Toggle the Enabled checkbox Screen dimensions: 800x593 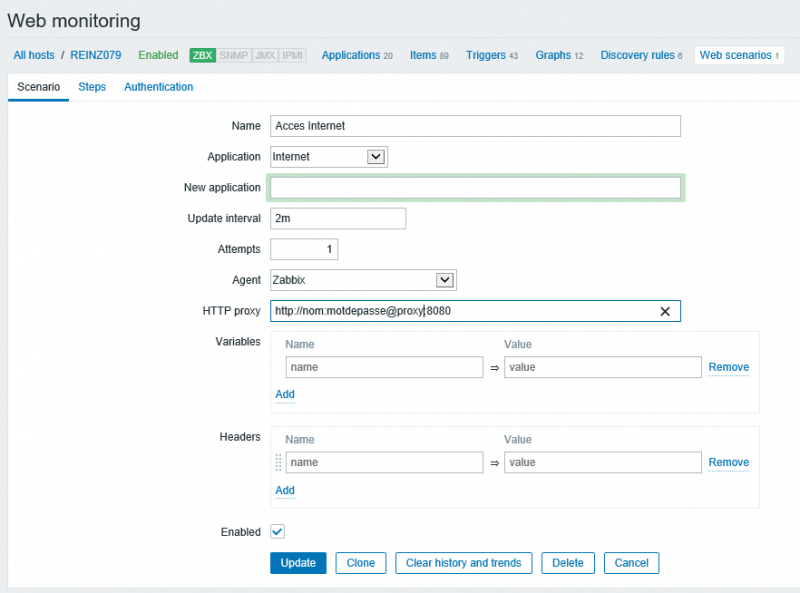[278, 532]
